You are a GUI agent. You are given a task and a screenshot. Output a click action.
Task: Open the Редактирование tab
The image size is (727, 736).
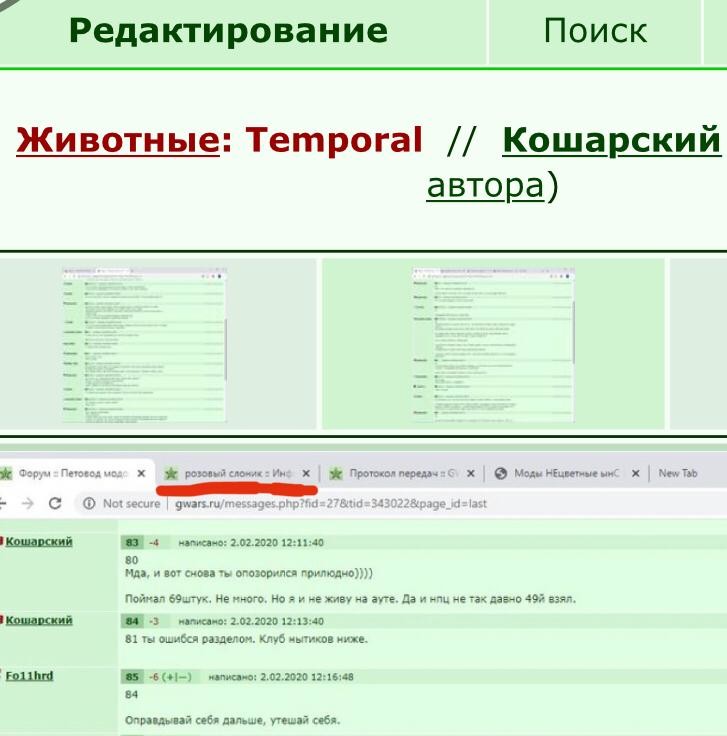click(x=228, y=31)
